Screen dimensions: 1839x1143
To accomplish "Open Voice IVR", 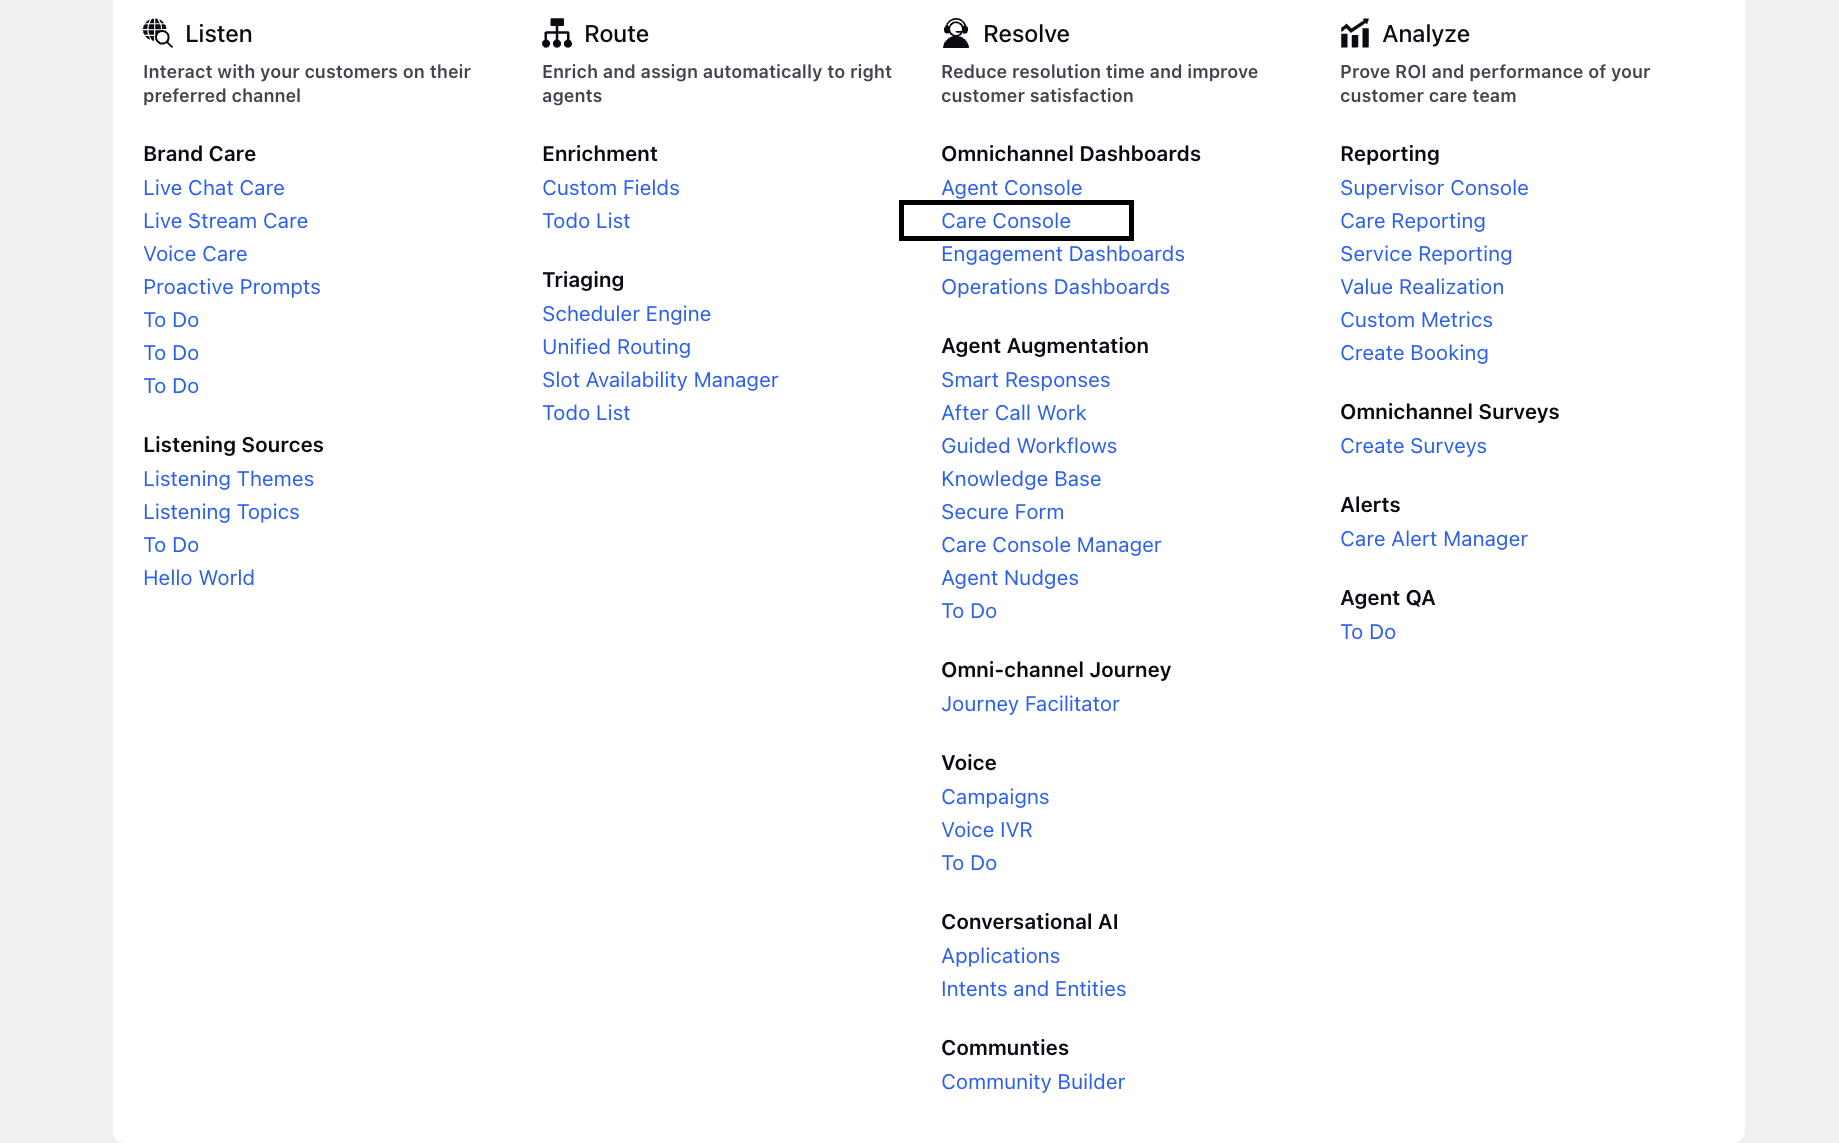I will [987, 830].
